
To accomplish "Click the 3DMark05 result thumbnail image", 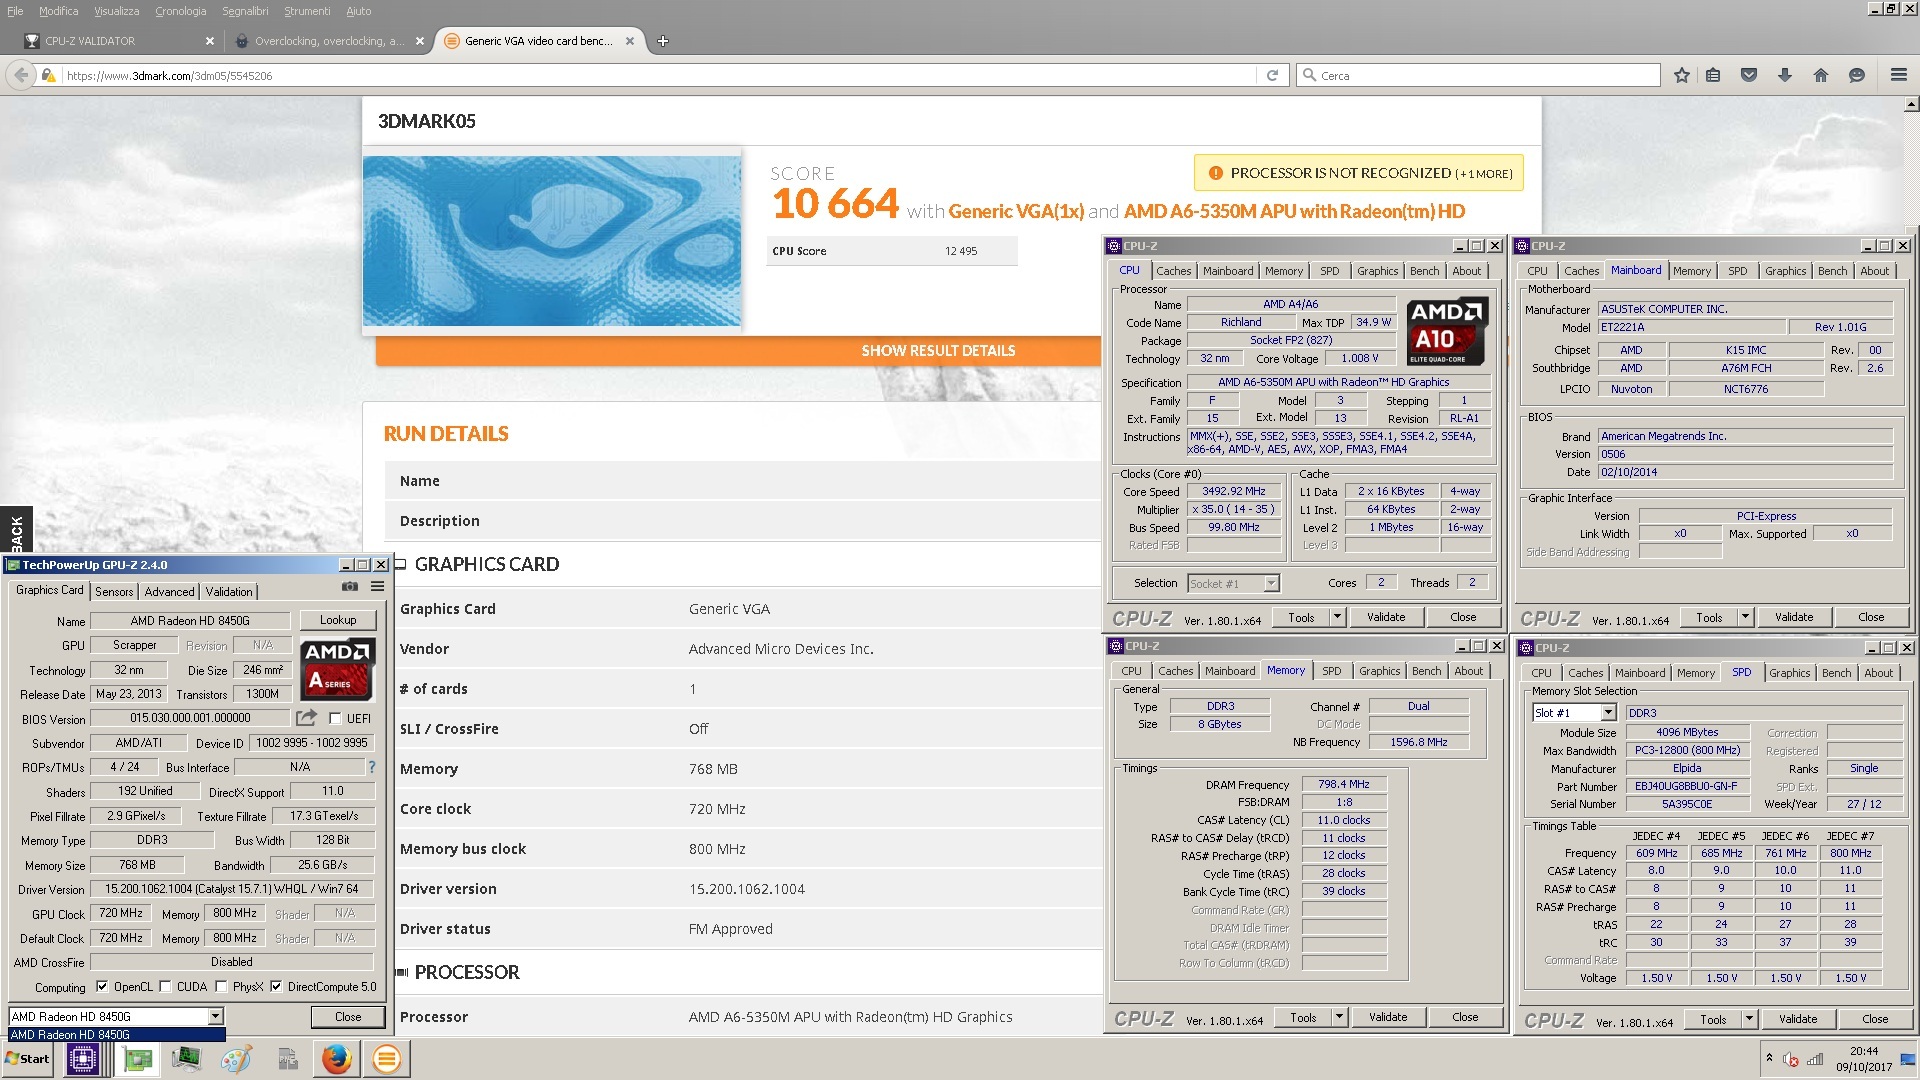I will click(x=552, y=241).
